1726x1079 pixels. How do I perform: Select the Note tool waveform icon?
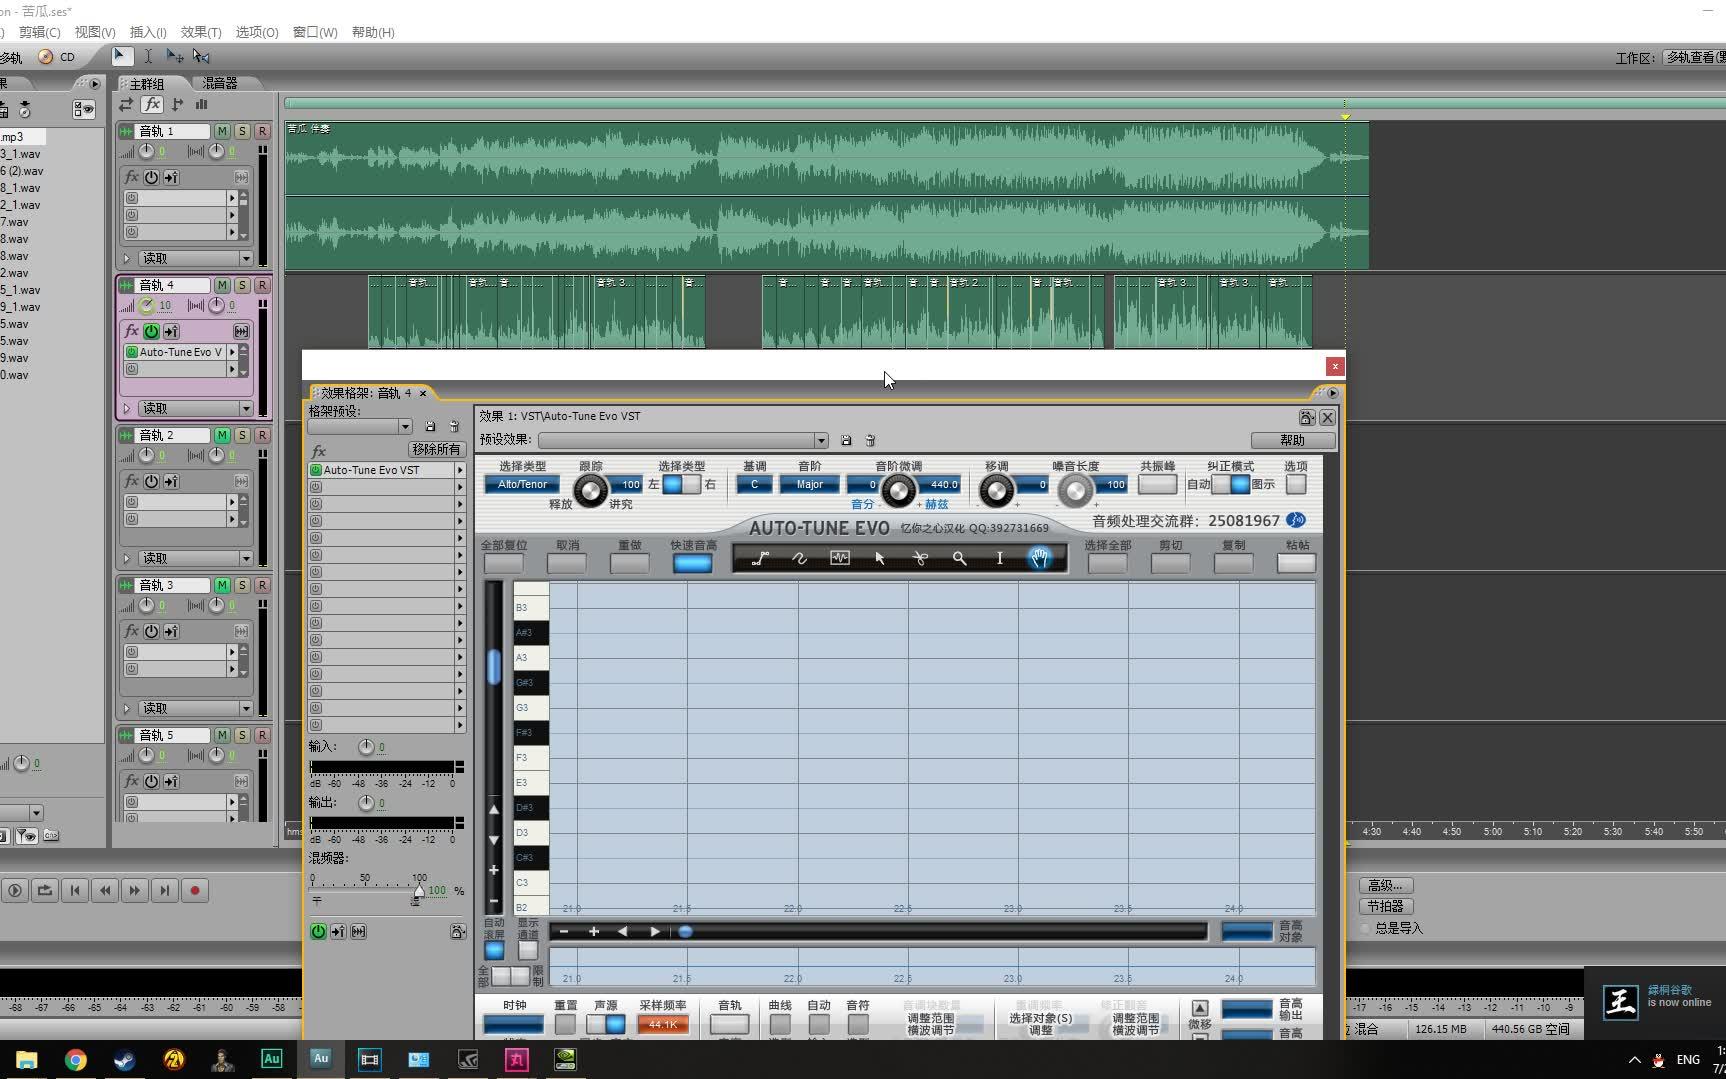tap(840, 558)
